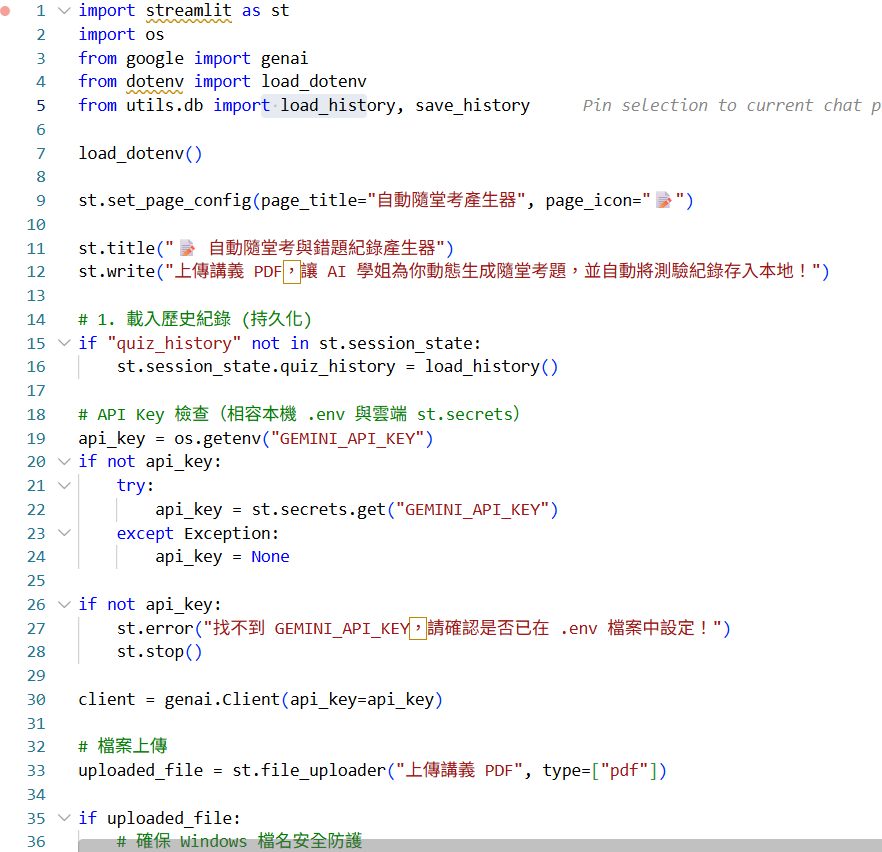The width and height of the screenshot is (882, 852).
Task: Click 'st.write' on line 12
Action: pos(116,272)
